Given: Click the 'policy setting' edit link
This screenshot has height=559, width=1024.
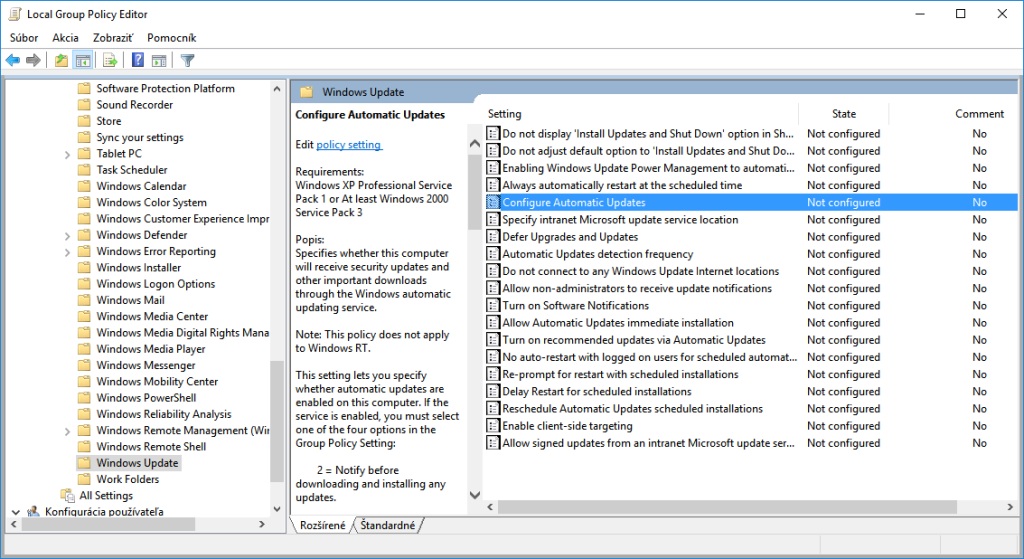Looking at the screenshot, I should (x=349, y=145).
